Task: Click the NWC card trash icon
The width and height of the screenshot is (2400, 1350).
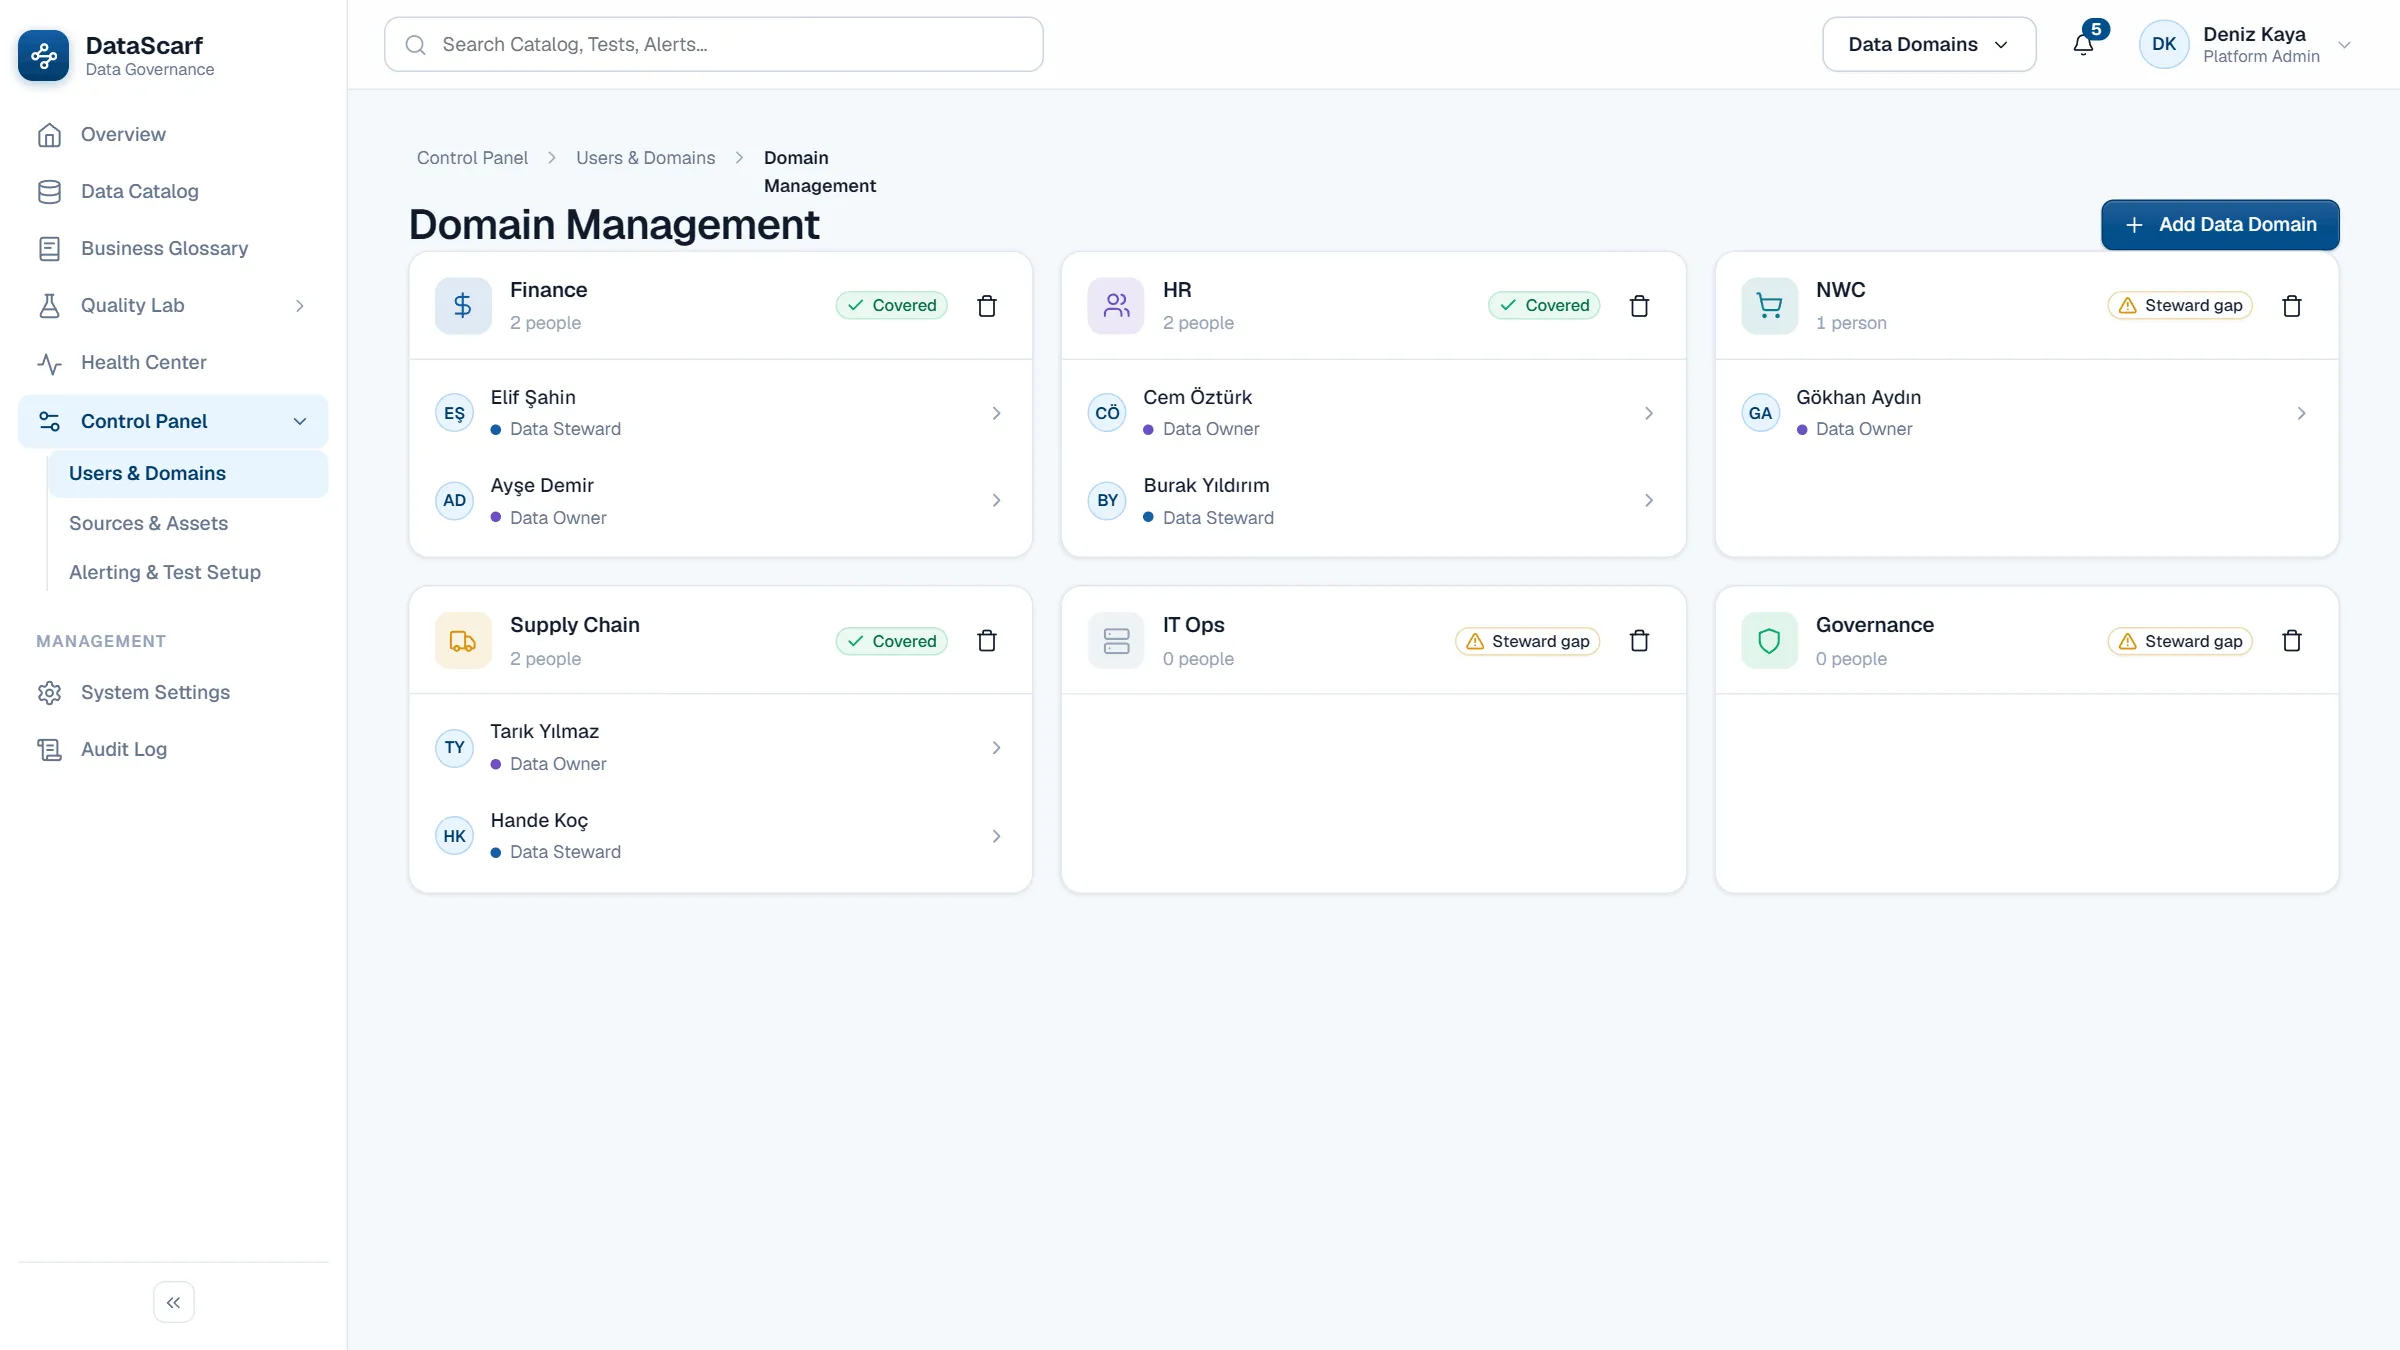Action: tap(2292, 306)
